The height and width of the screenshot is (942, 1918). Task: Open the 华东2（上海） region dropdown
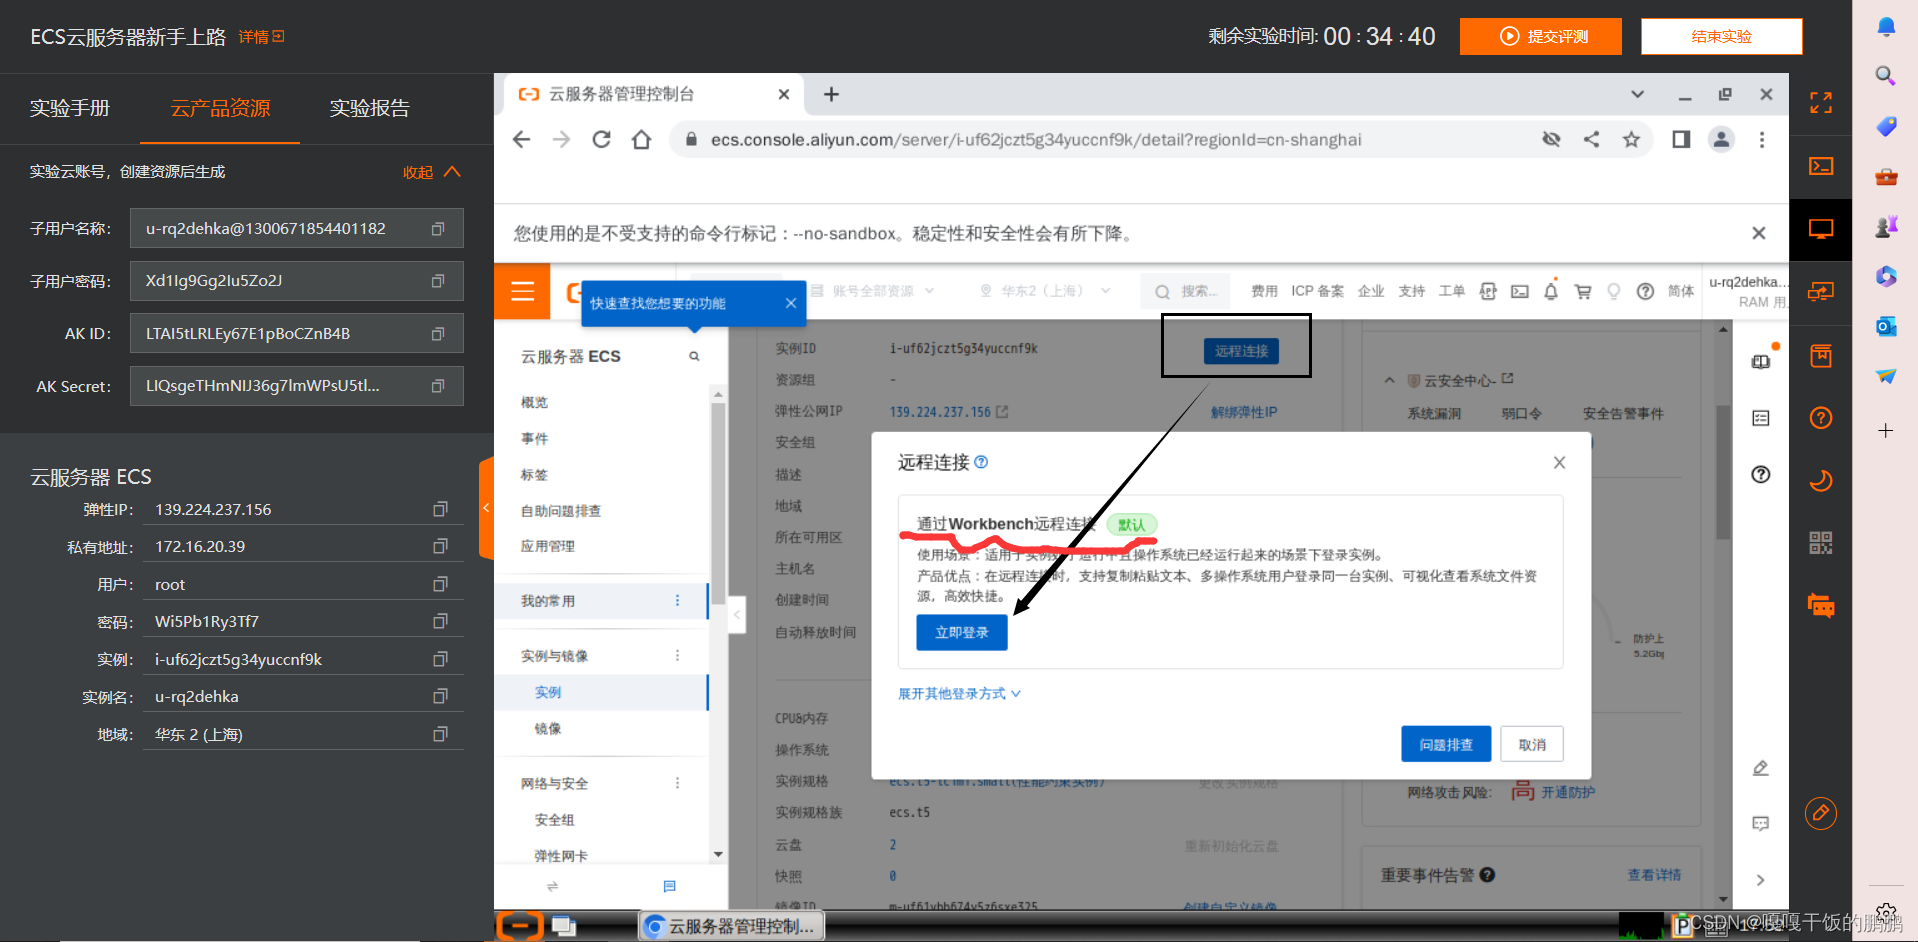[1045, 291]
